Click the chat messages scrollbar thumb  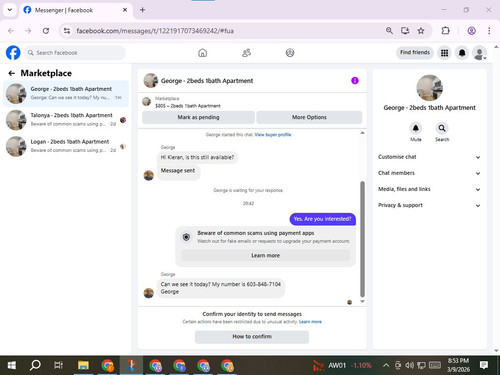362,239
